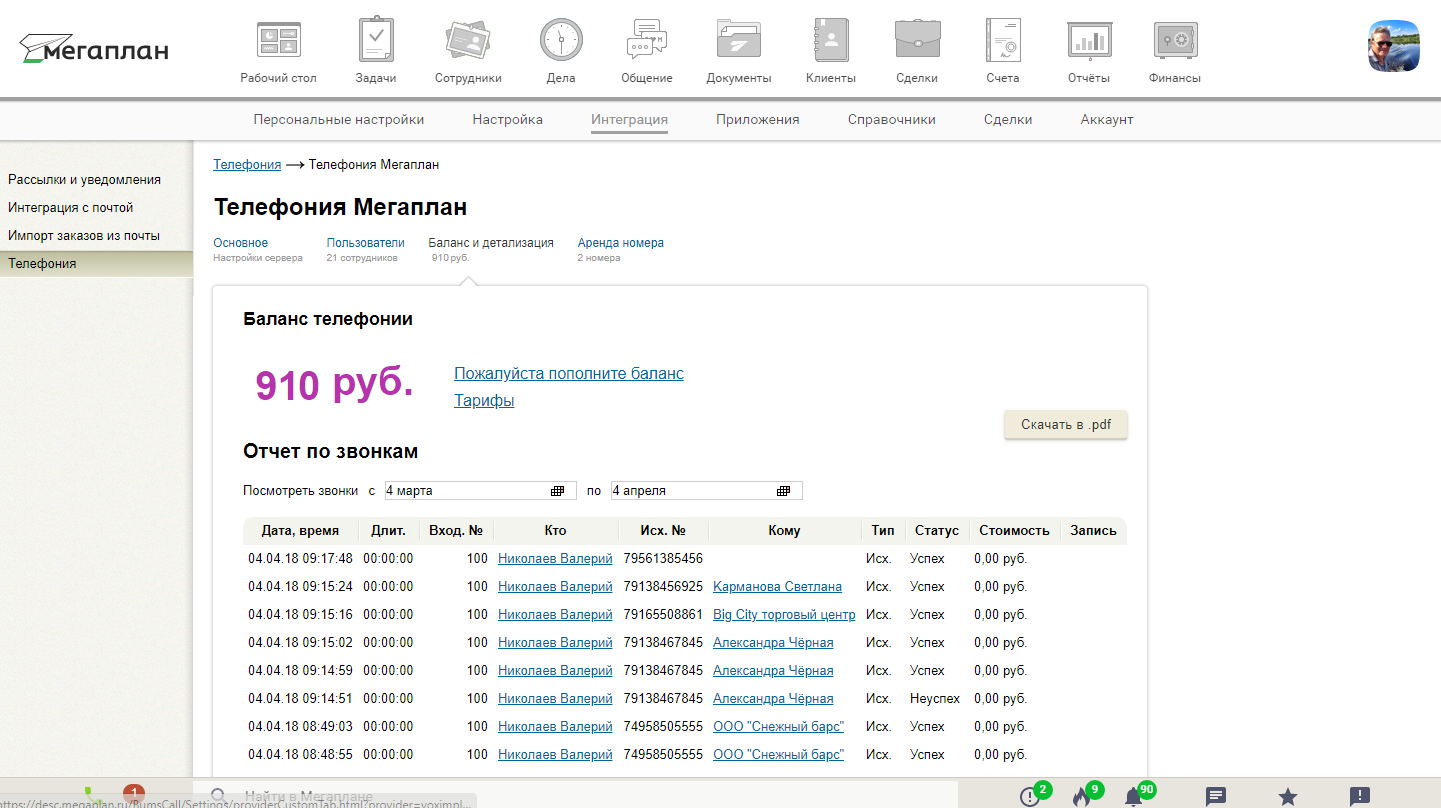Screen dimensions: 1441x808
Task: Open Николаев Валерий in the 09:17:48 row
Action: (555, 559)
